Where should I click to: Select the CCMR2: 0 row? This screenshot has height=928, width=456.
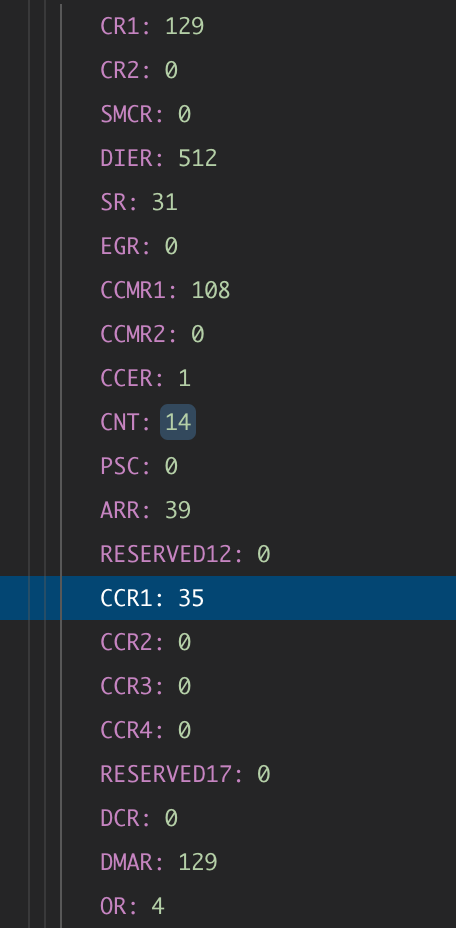click(x=228, y=334)
